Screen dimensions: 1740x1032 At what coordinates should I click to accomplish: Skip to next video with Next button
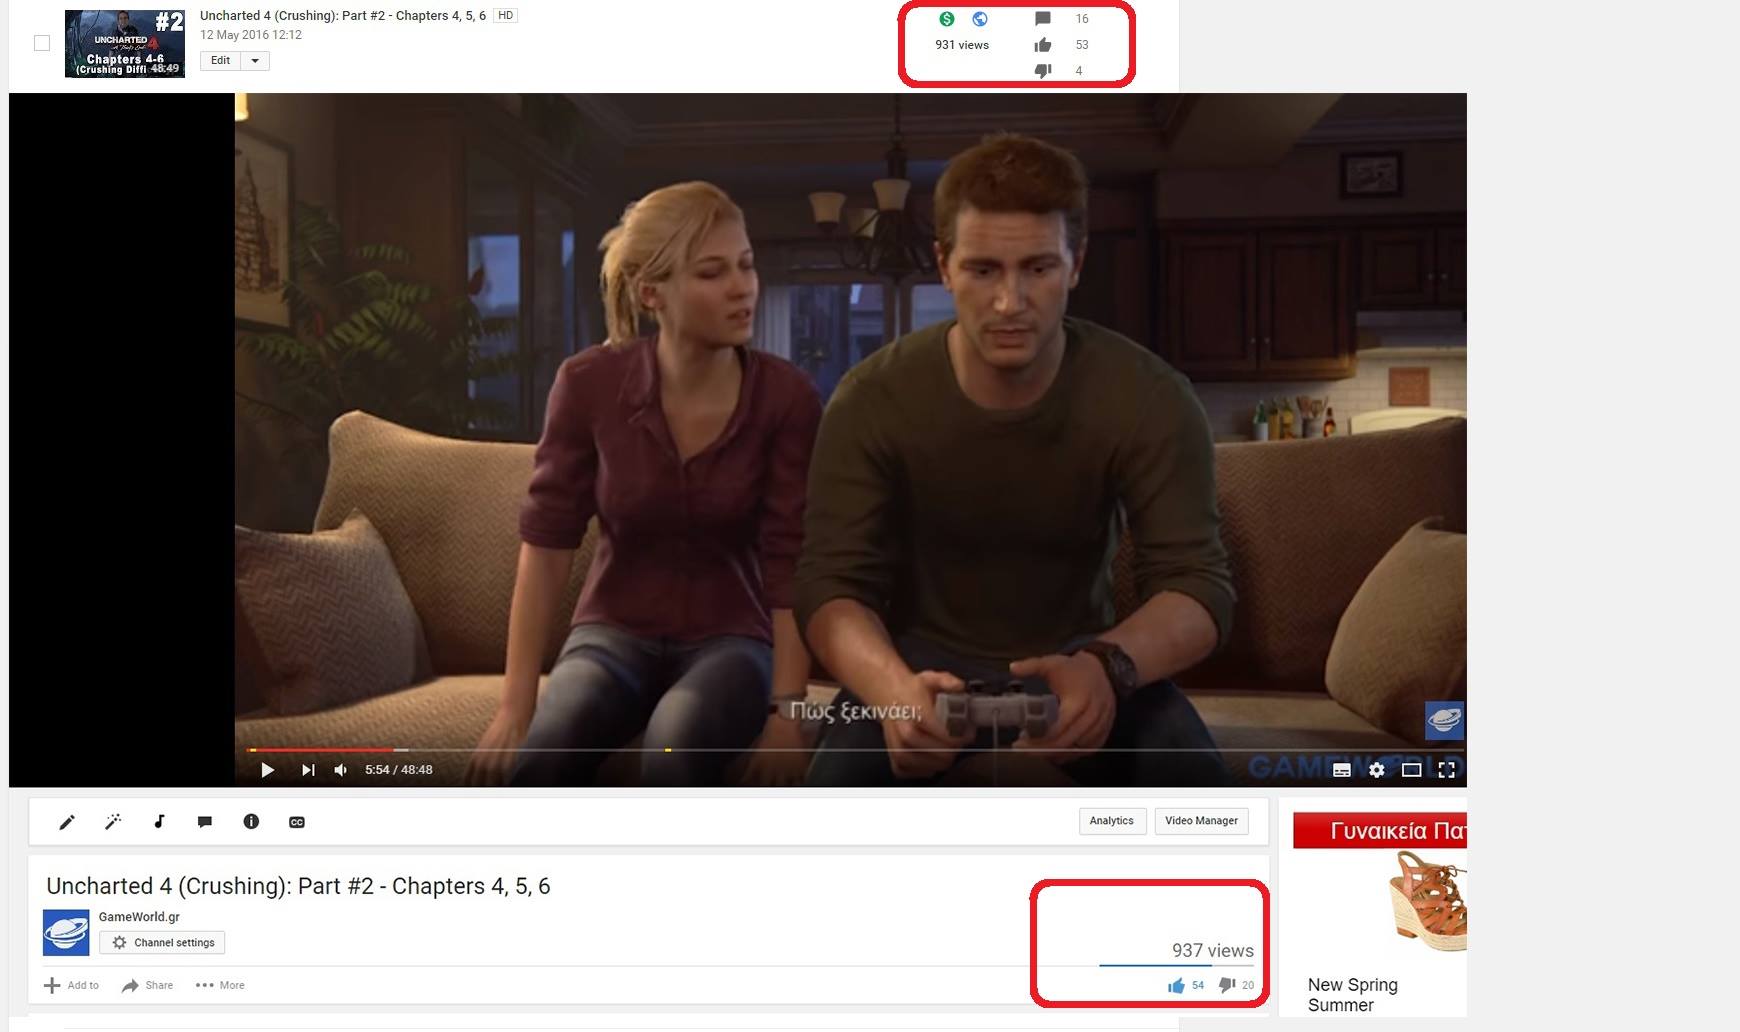coord(308,770)
